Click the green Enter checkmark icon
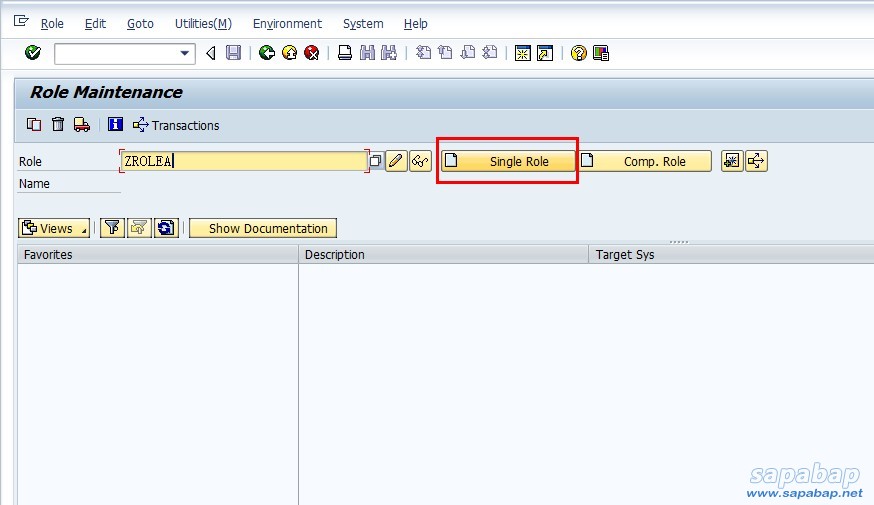This screenshot has width=874, height=505. click(x=32, y=53)
